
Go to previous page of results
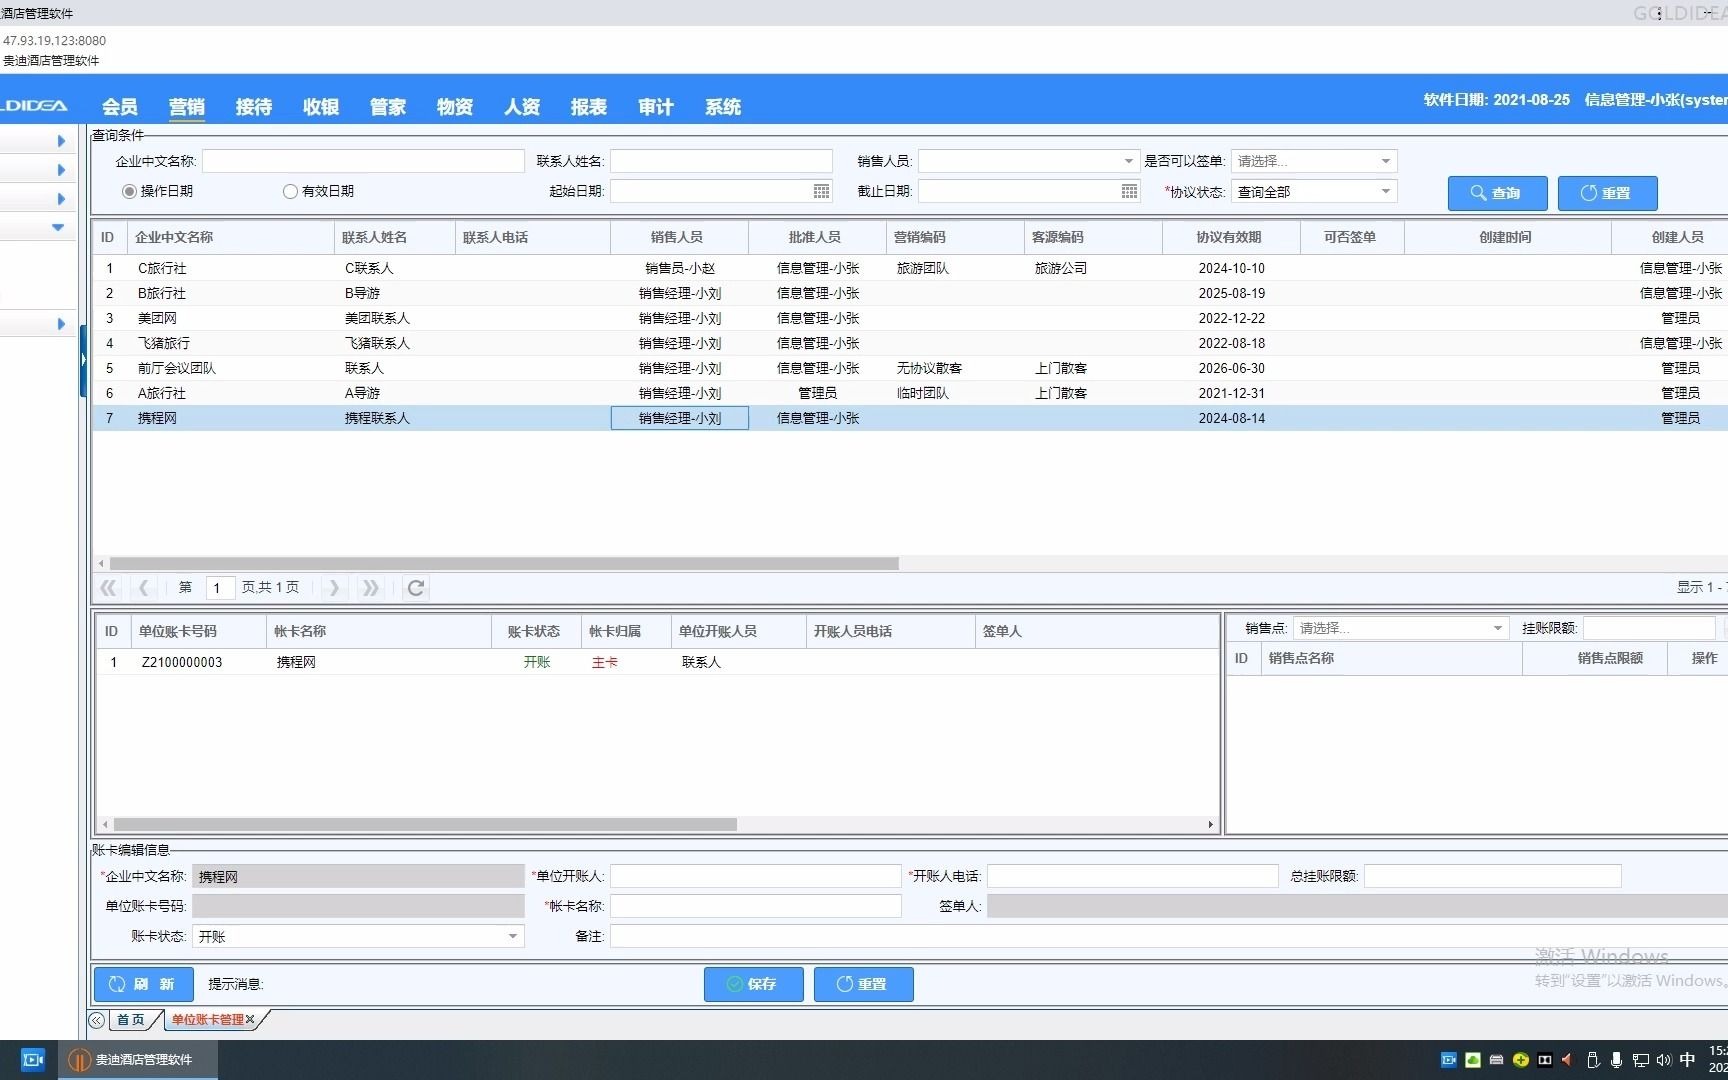[x=143, y=588]
